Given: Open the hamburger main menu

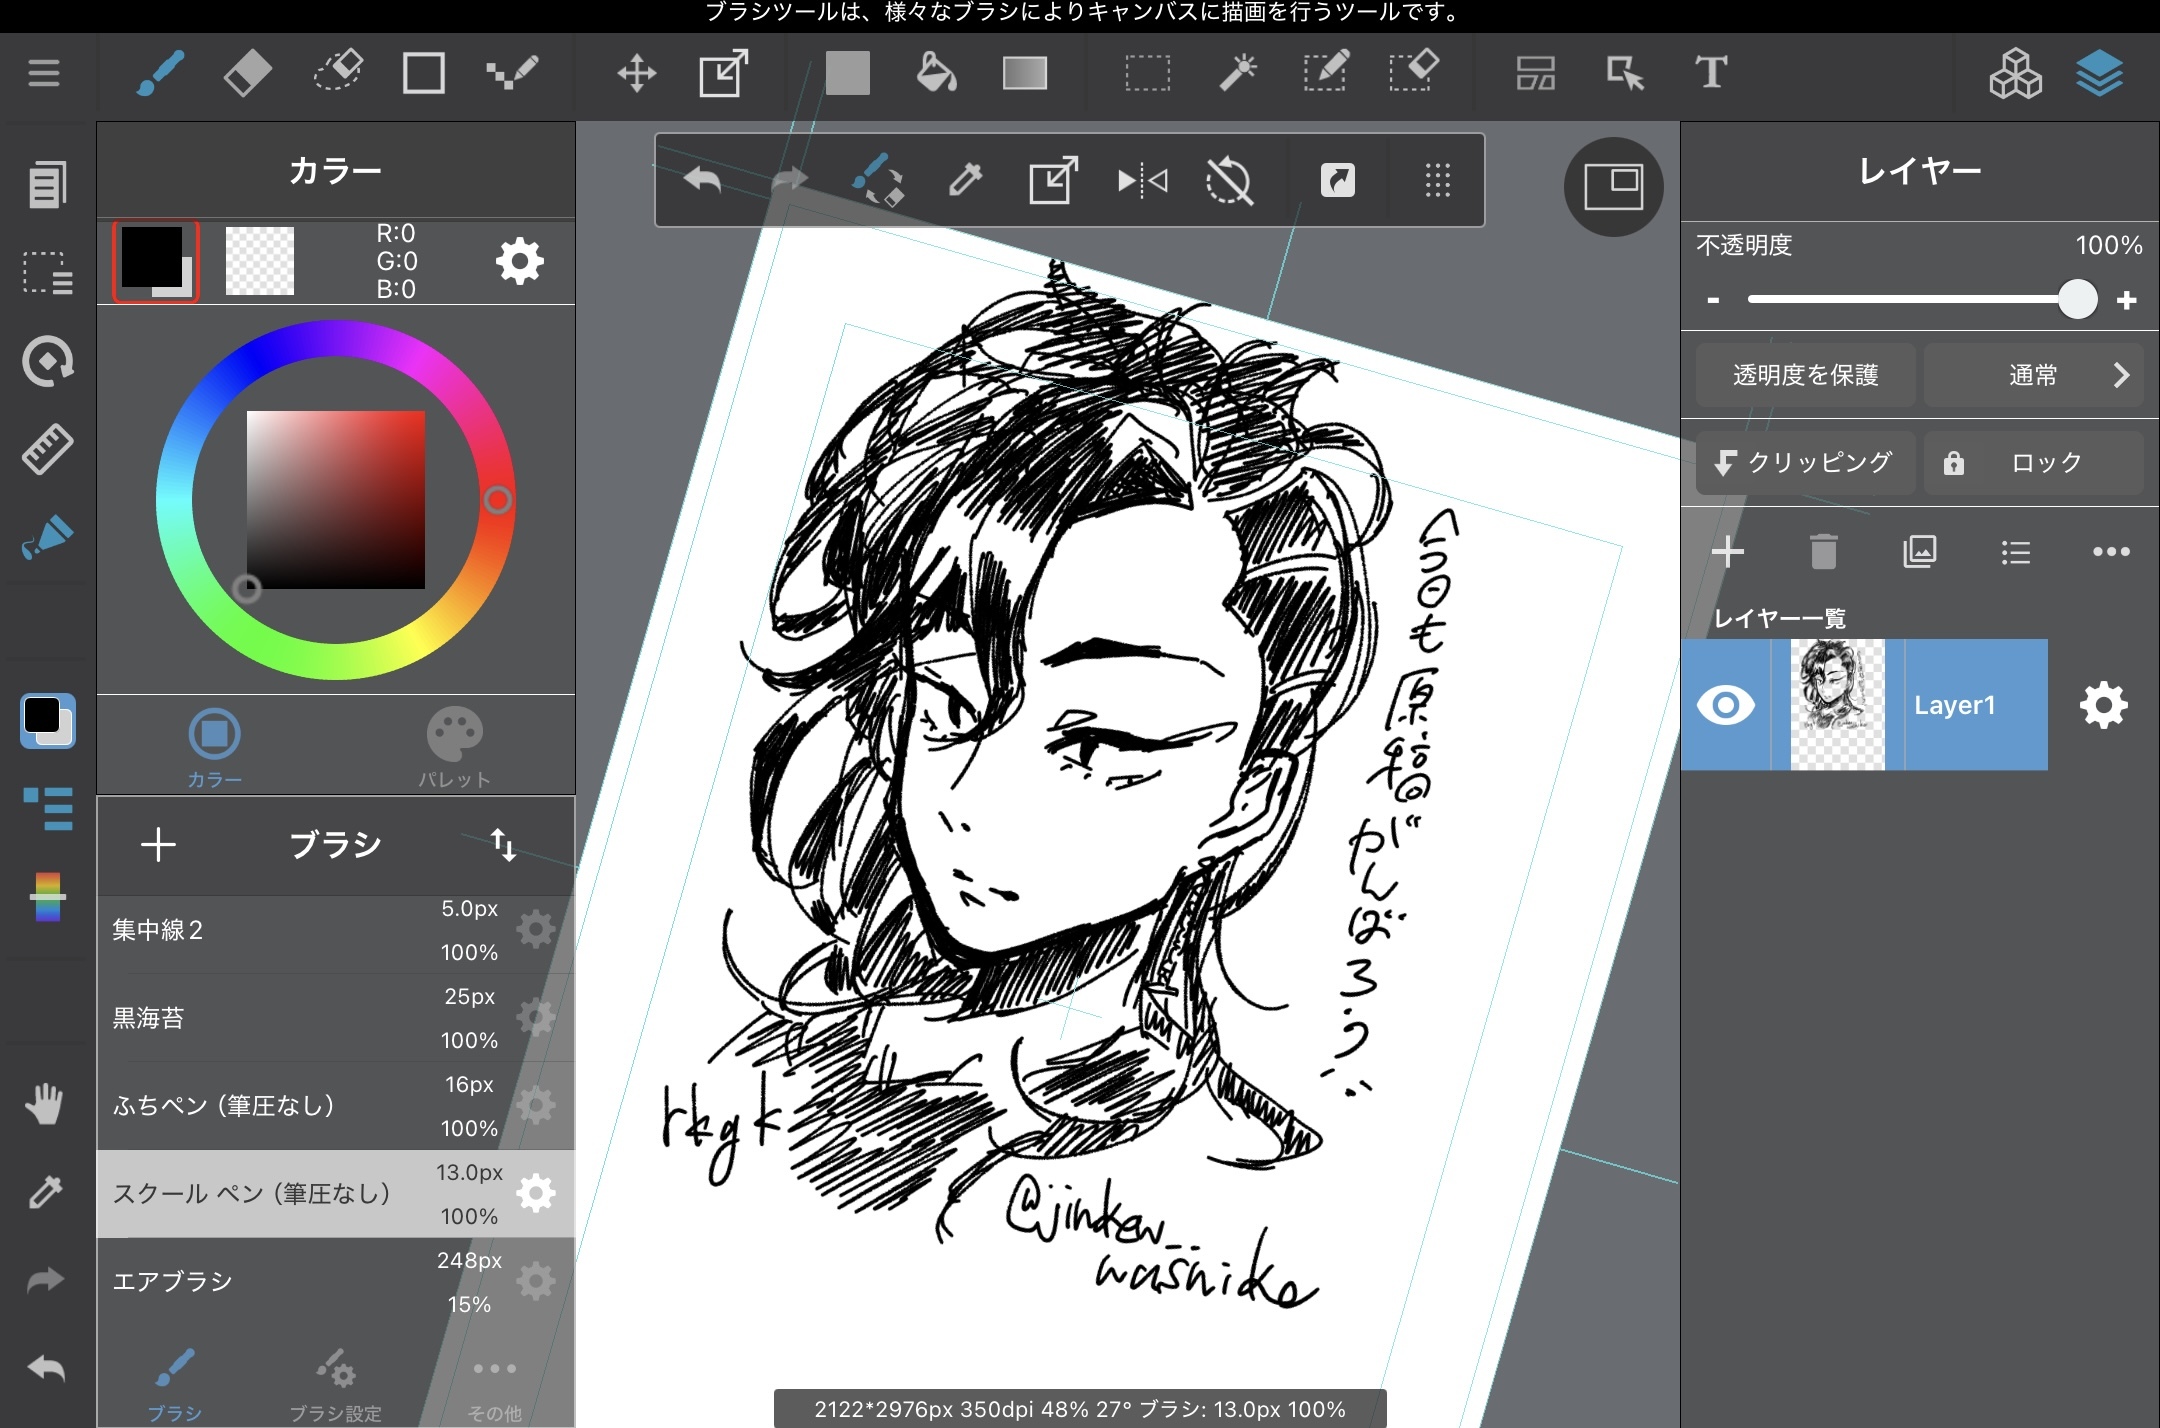Looking at the screenshot, I should [44, 73].
